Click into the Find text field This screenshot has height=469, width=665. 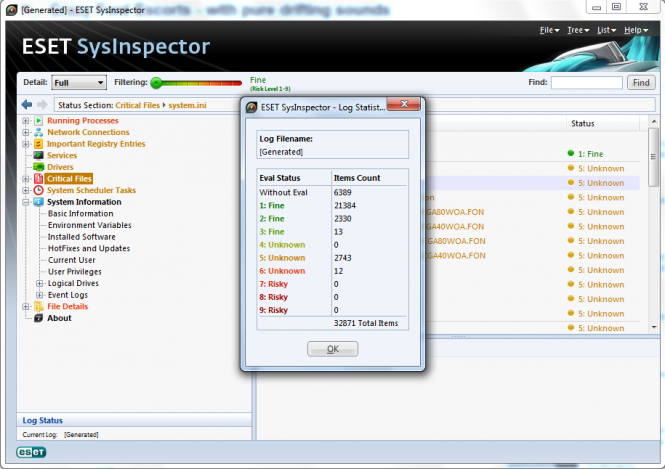coord(587,83)
